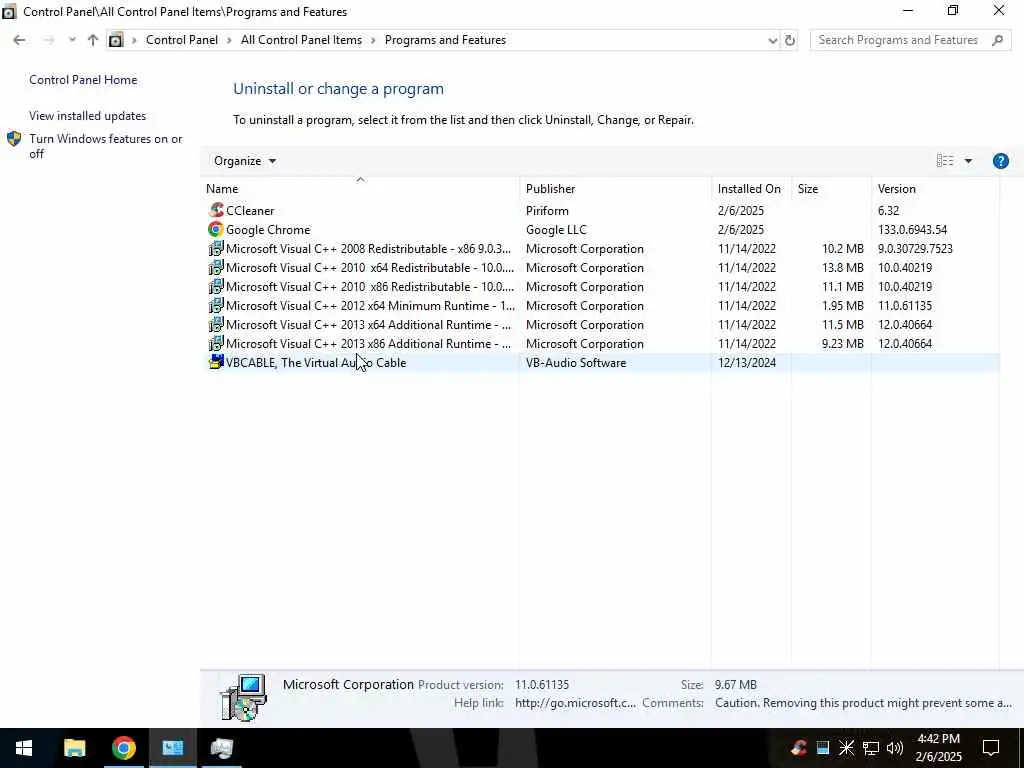The width and height of the screenshot is (1024, 768).
Task: Open the Organize dropdown menu
Action: click(x=245, y=161)
